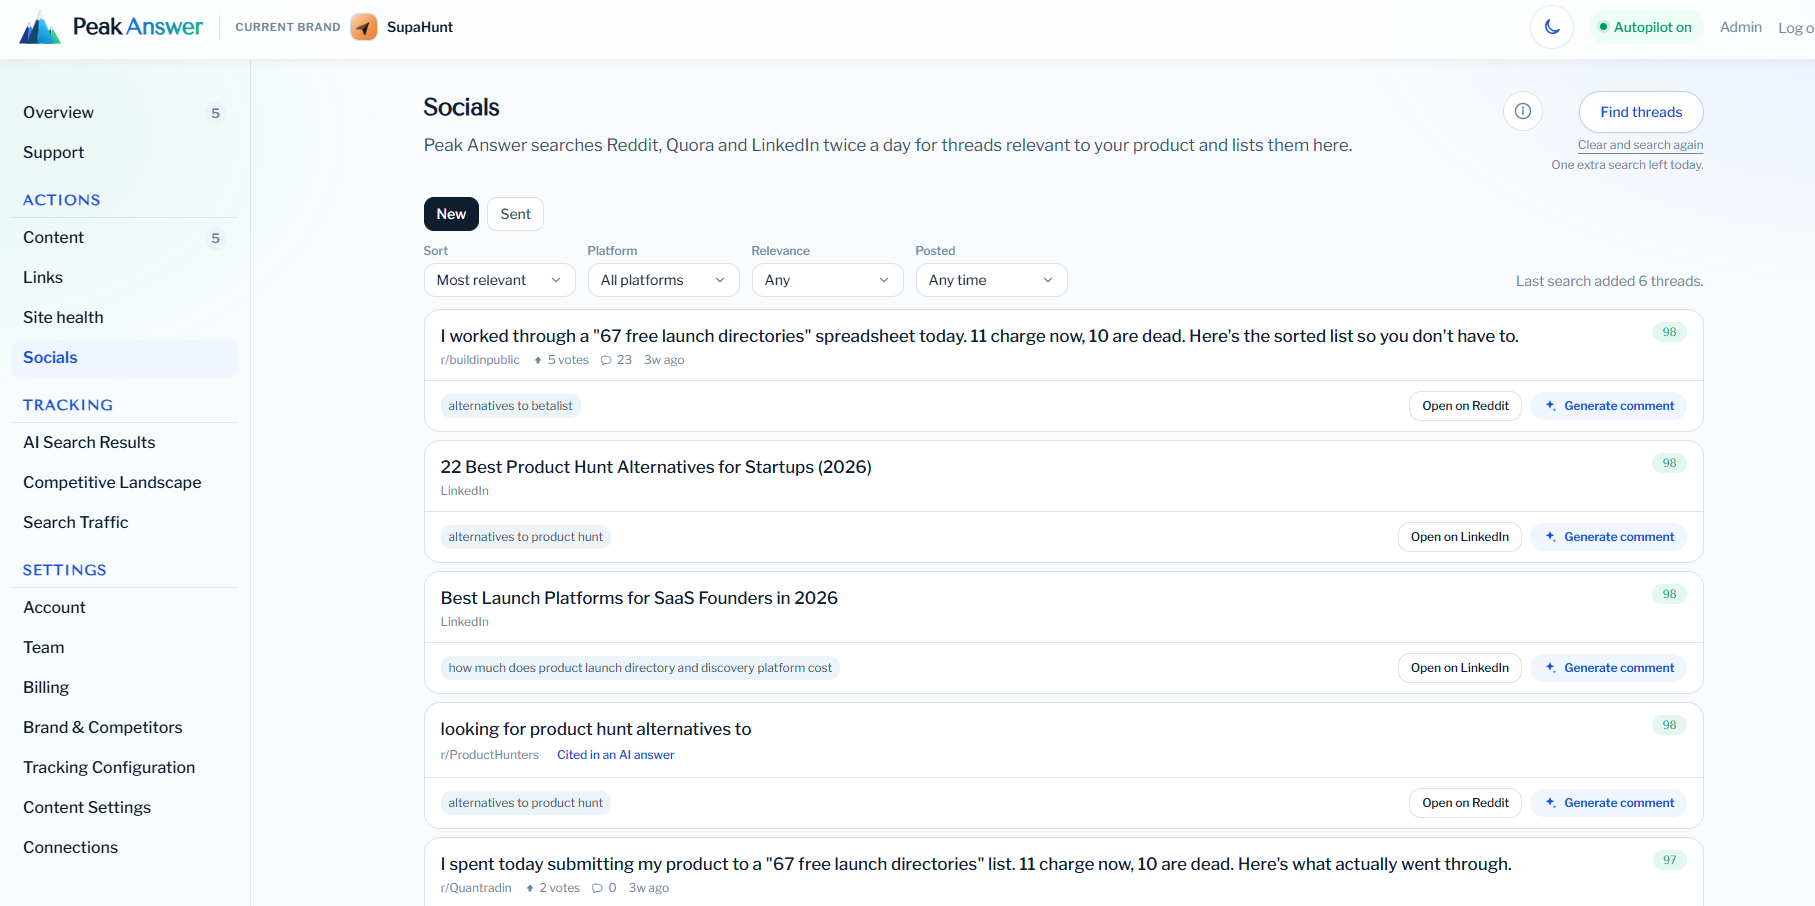Switch to the New tab
The width and height of the screenshot is (1815, 906).
point(451,214)
